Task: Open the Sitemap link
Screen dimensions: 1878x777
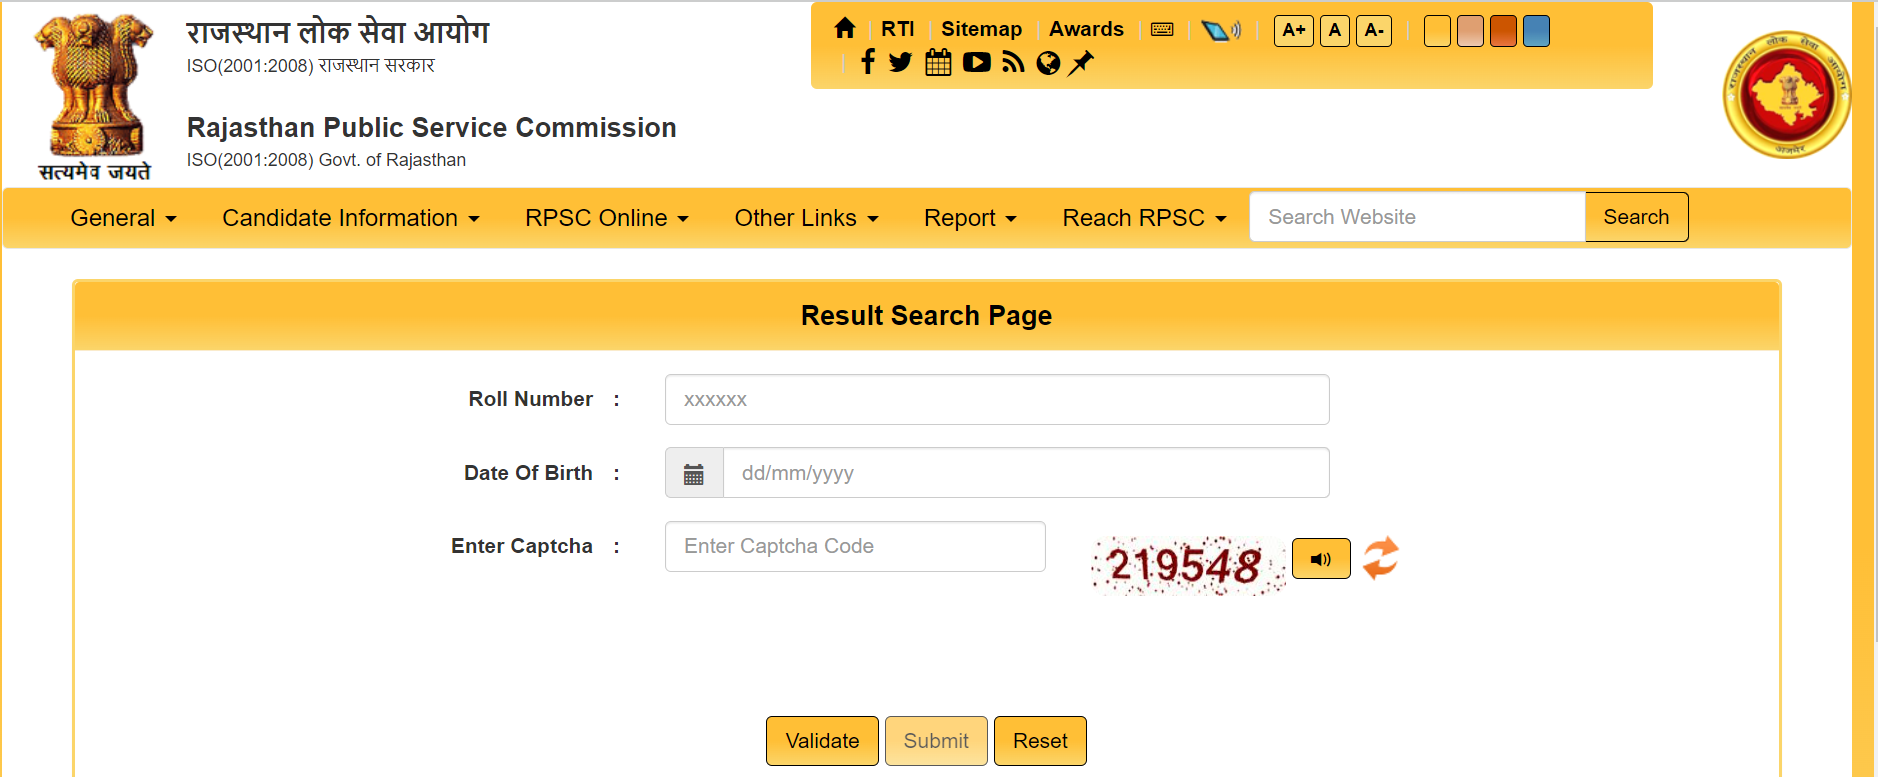Action: tap(981, 29)
